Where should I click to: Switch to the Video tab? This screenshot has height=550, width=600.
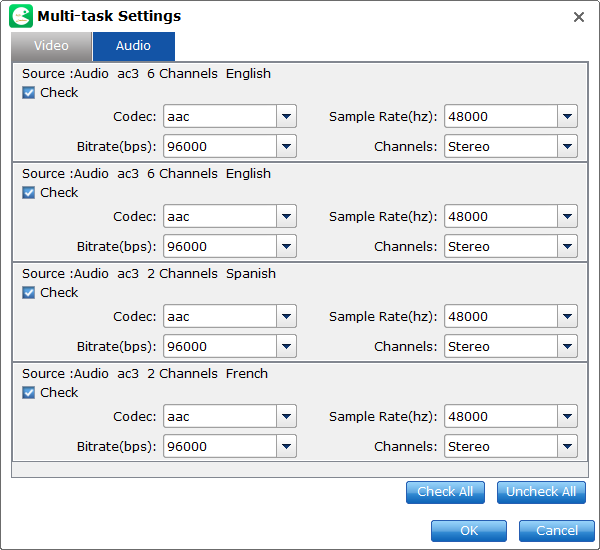(x=51, y=46)
